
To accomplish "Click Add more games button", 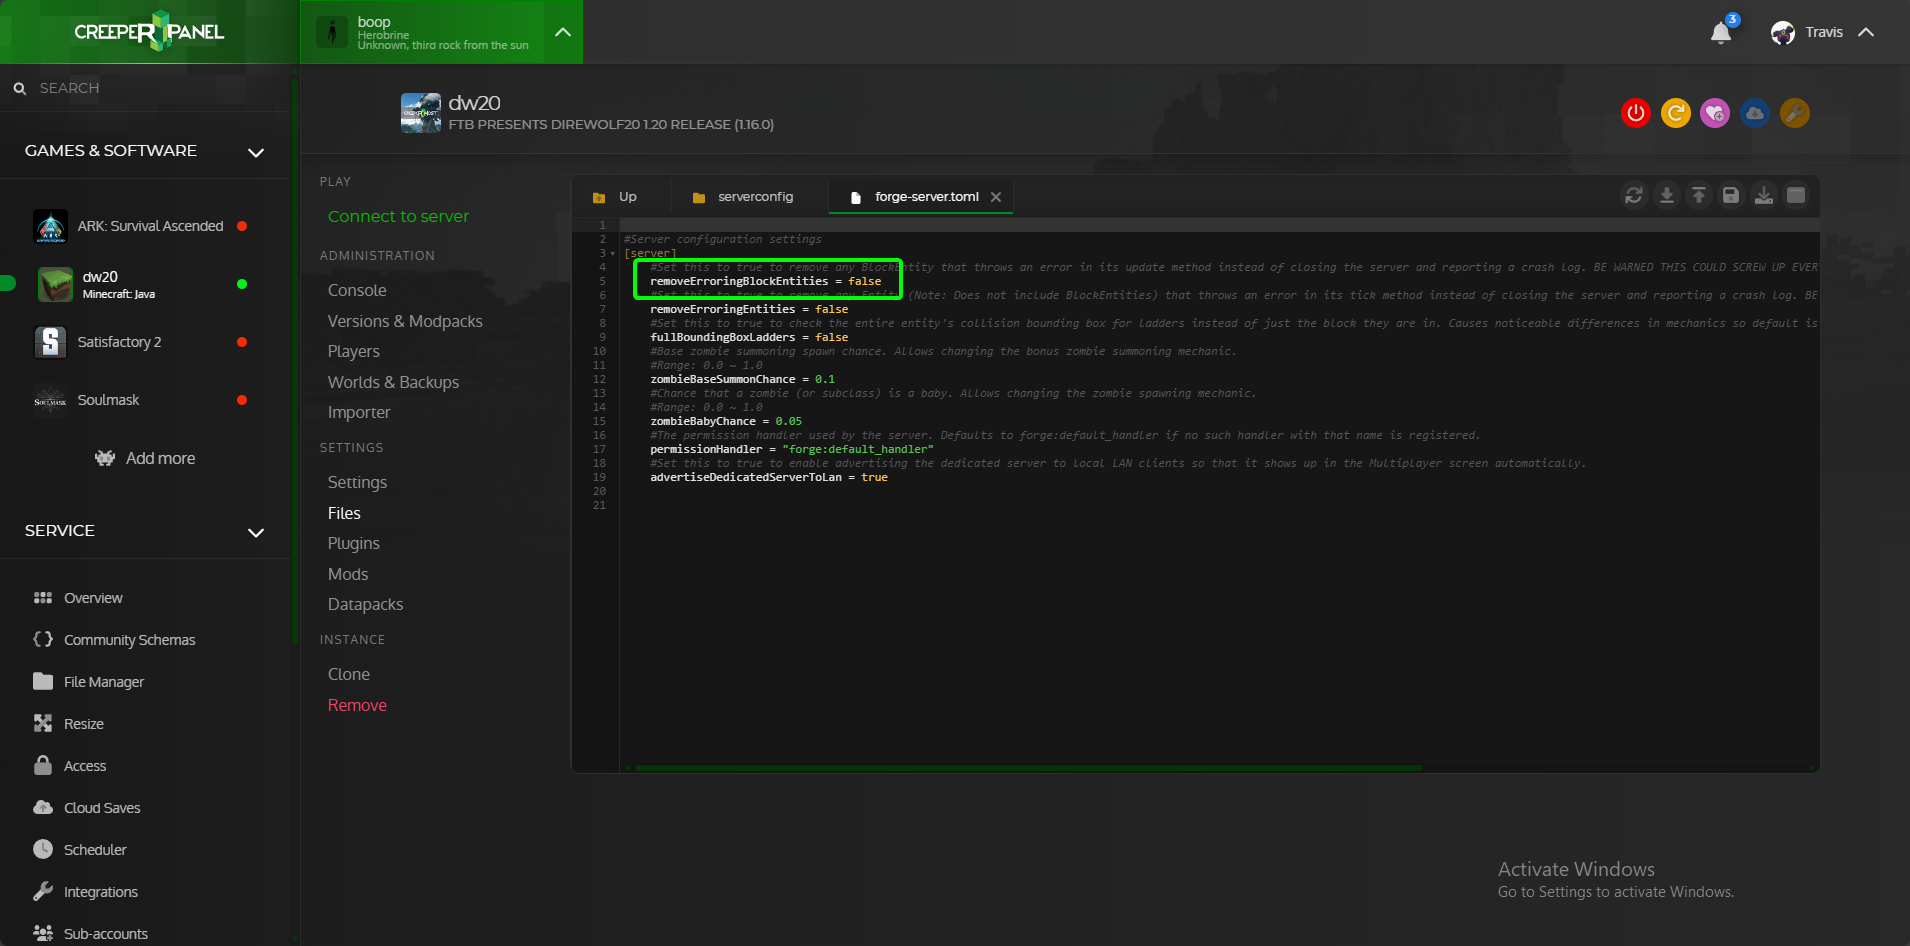I will pyautogui.click(x=145, y=458).
